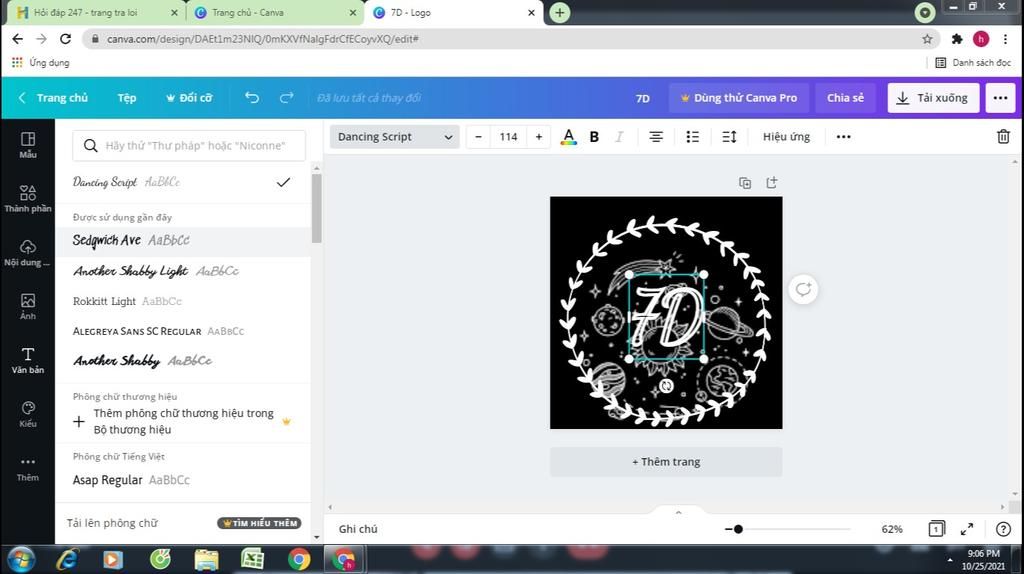Open Excel from the taskbar
Image resolution: width=1024 pixels, height=574 pixels.
coord(252,560)
